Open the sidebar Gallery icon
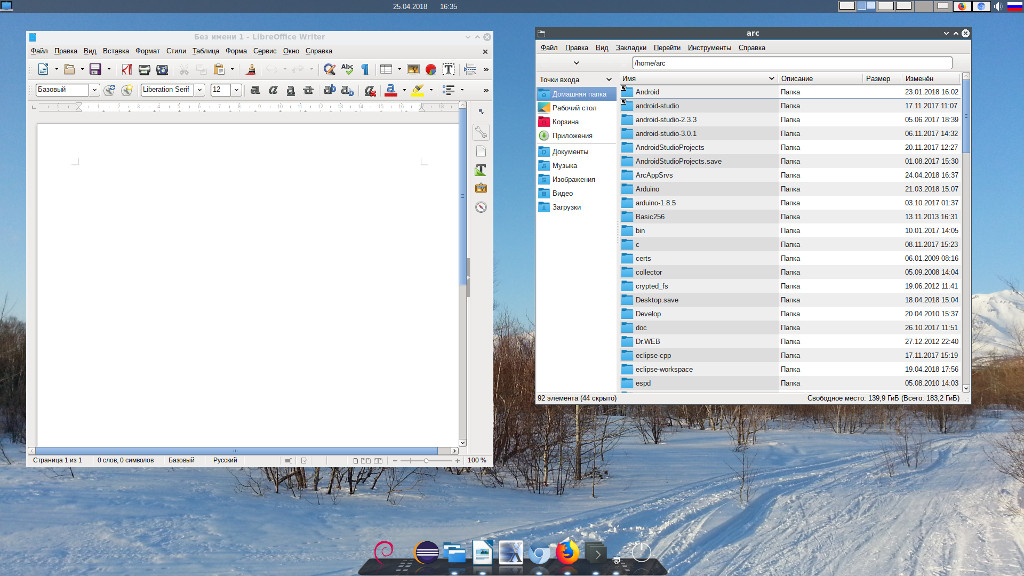The height and width of the screenshot is (576, 1024). (481, 188)
